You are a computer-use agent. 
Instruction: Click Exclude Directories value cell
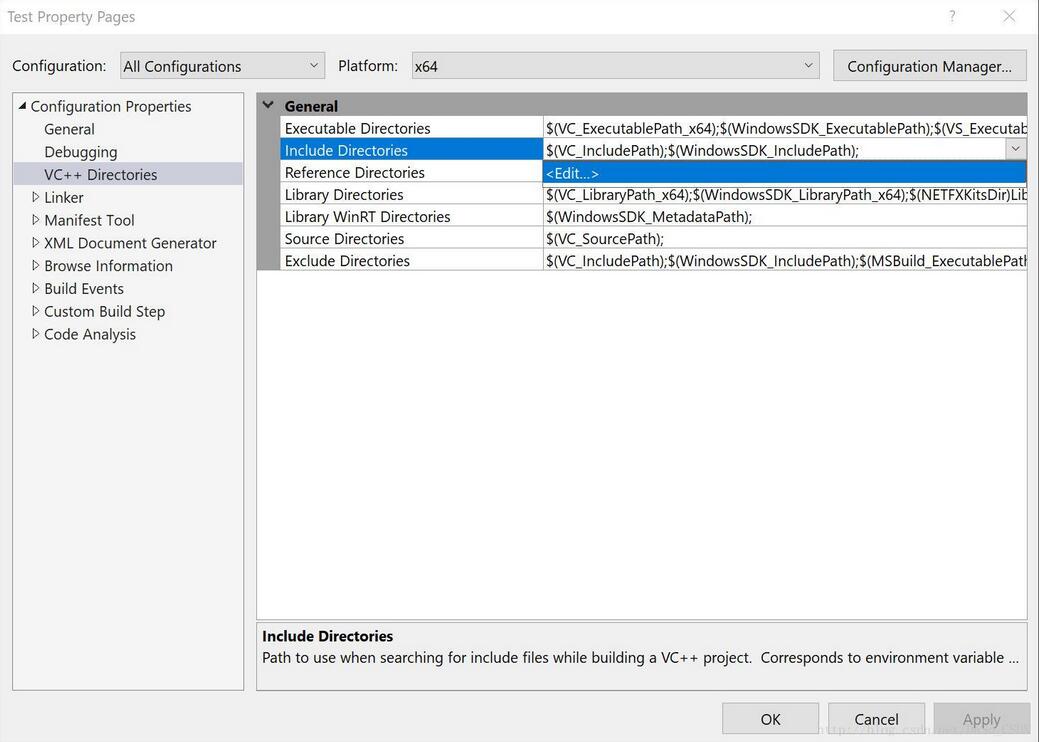click(785, 261)
